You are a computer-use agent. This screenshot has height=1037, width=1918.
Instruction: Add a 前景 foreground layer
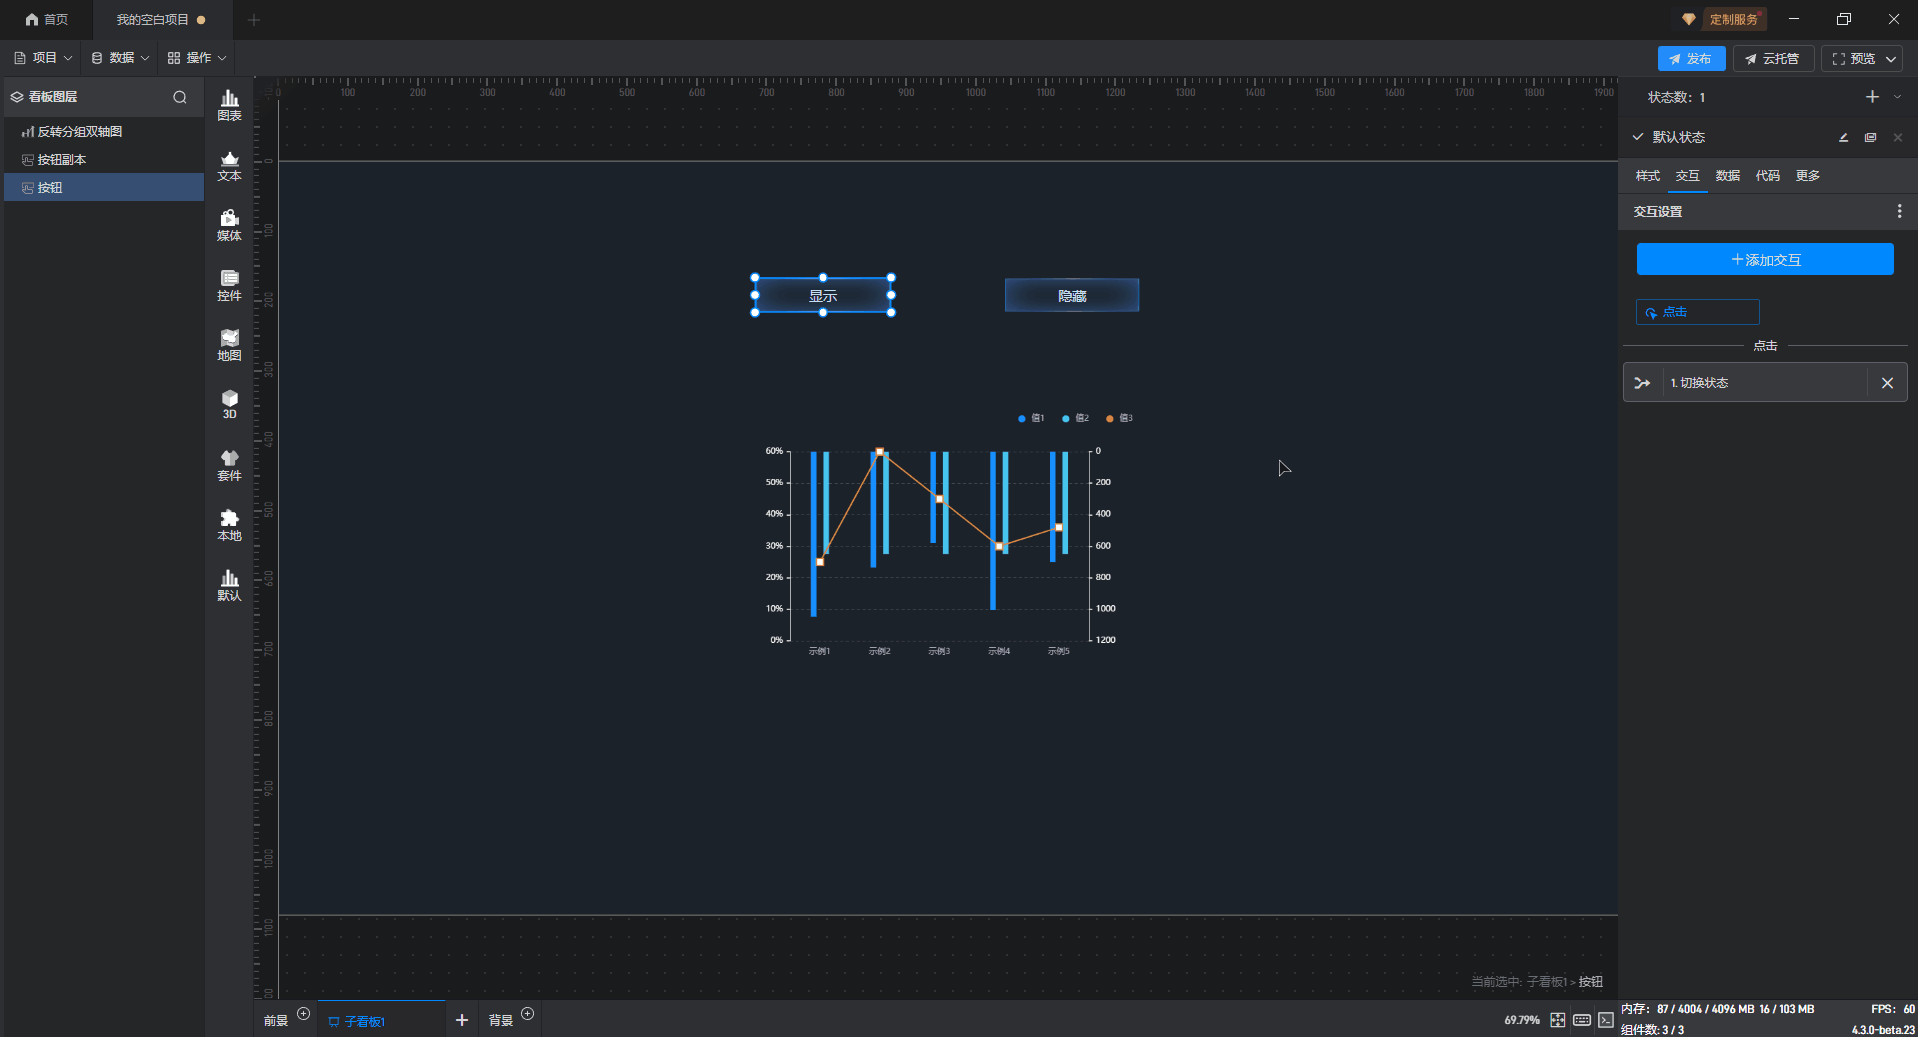(x=304, y=1014)
